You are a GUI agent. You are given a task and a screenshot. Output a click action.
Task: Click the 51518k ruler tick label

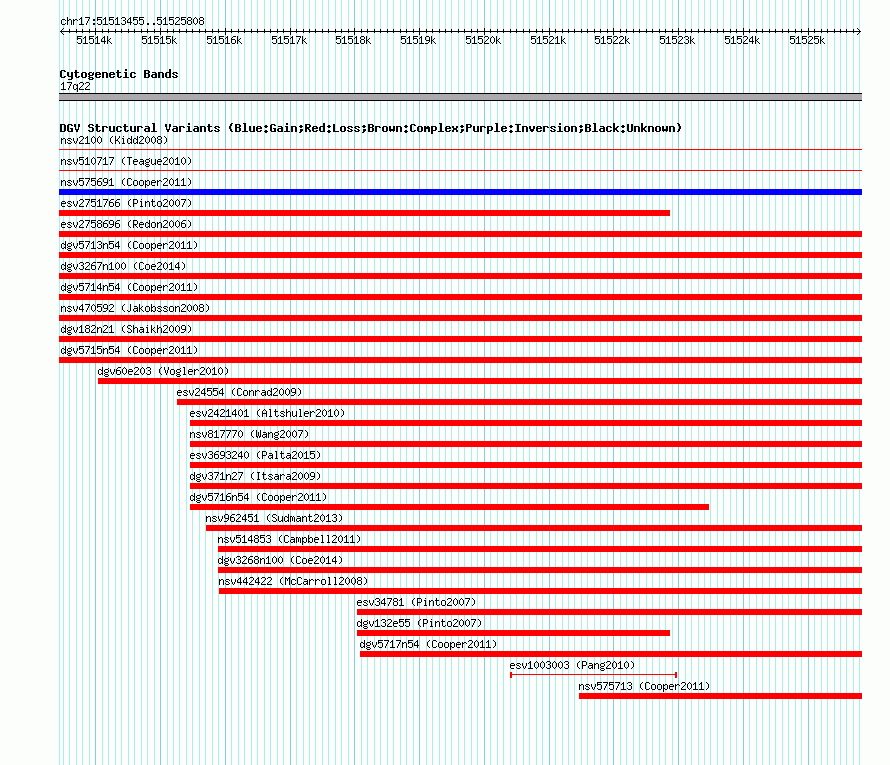coord(353,40)
